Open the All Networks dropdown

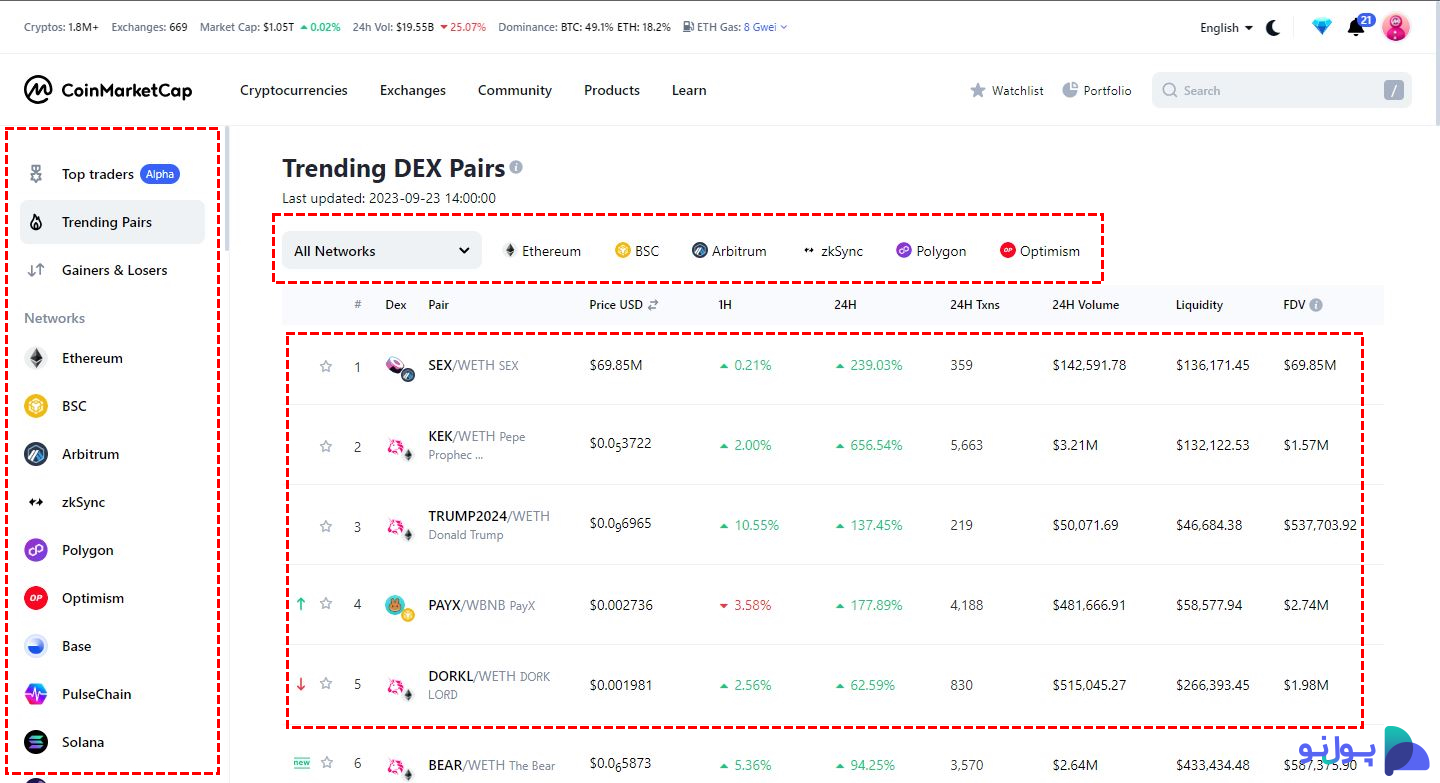coord(382,250)
